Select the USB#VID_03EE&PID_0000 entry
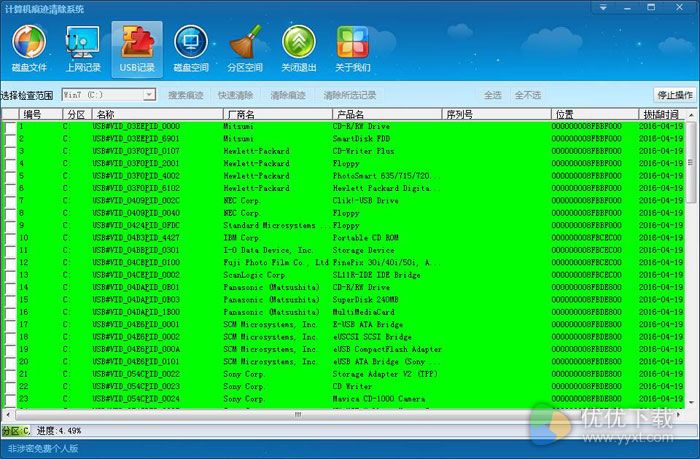Image resolution: width=700 pixels, height=459 pixels. (x=136, y=127)
